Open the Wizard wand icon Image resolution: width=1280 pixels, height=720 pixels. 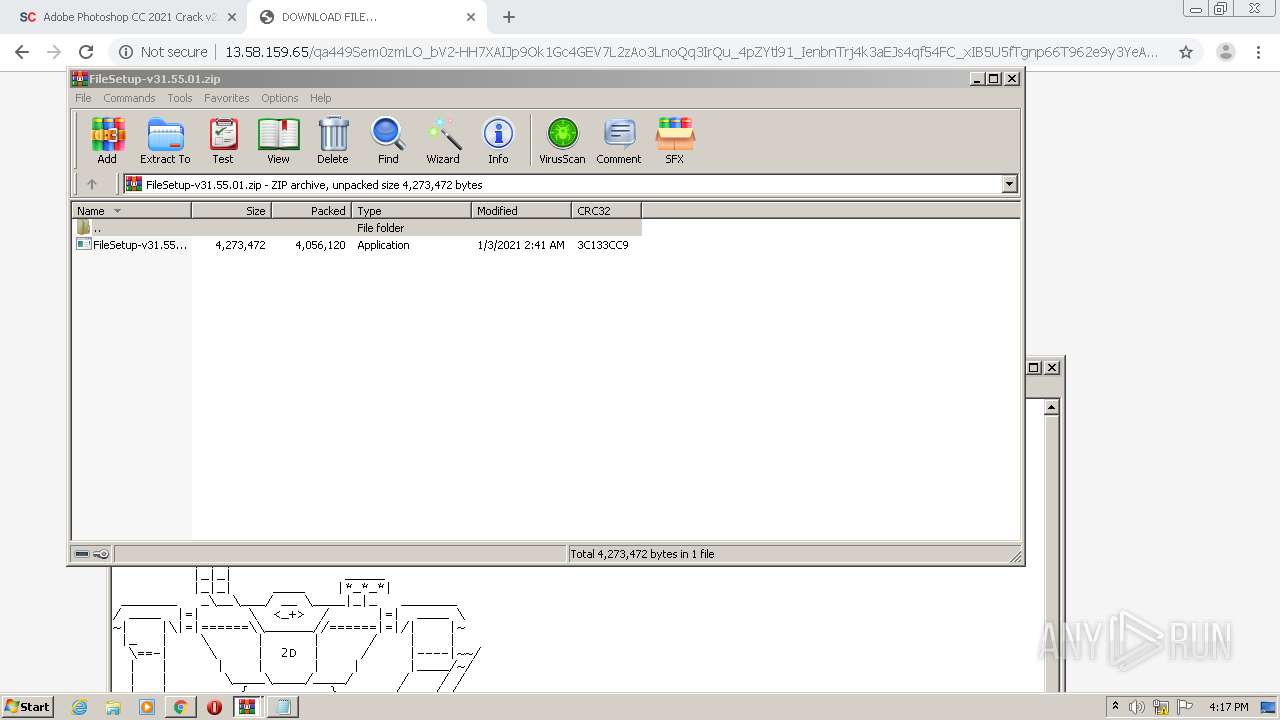[443, 140]
